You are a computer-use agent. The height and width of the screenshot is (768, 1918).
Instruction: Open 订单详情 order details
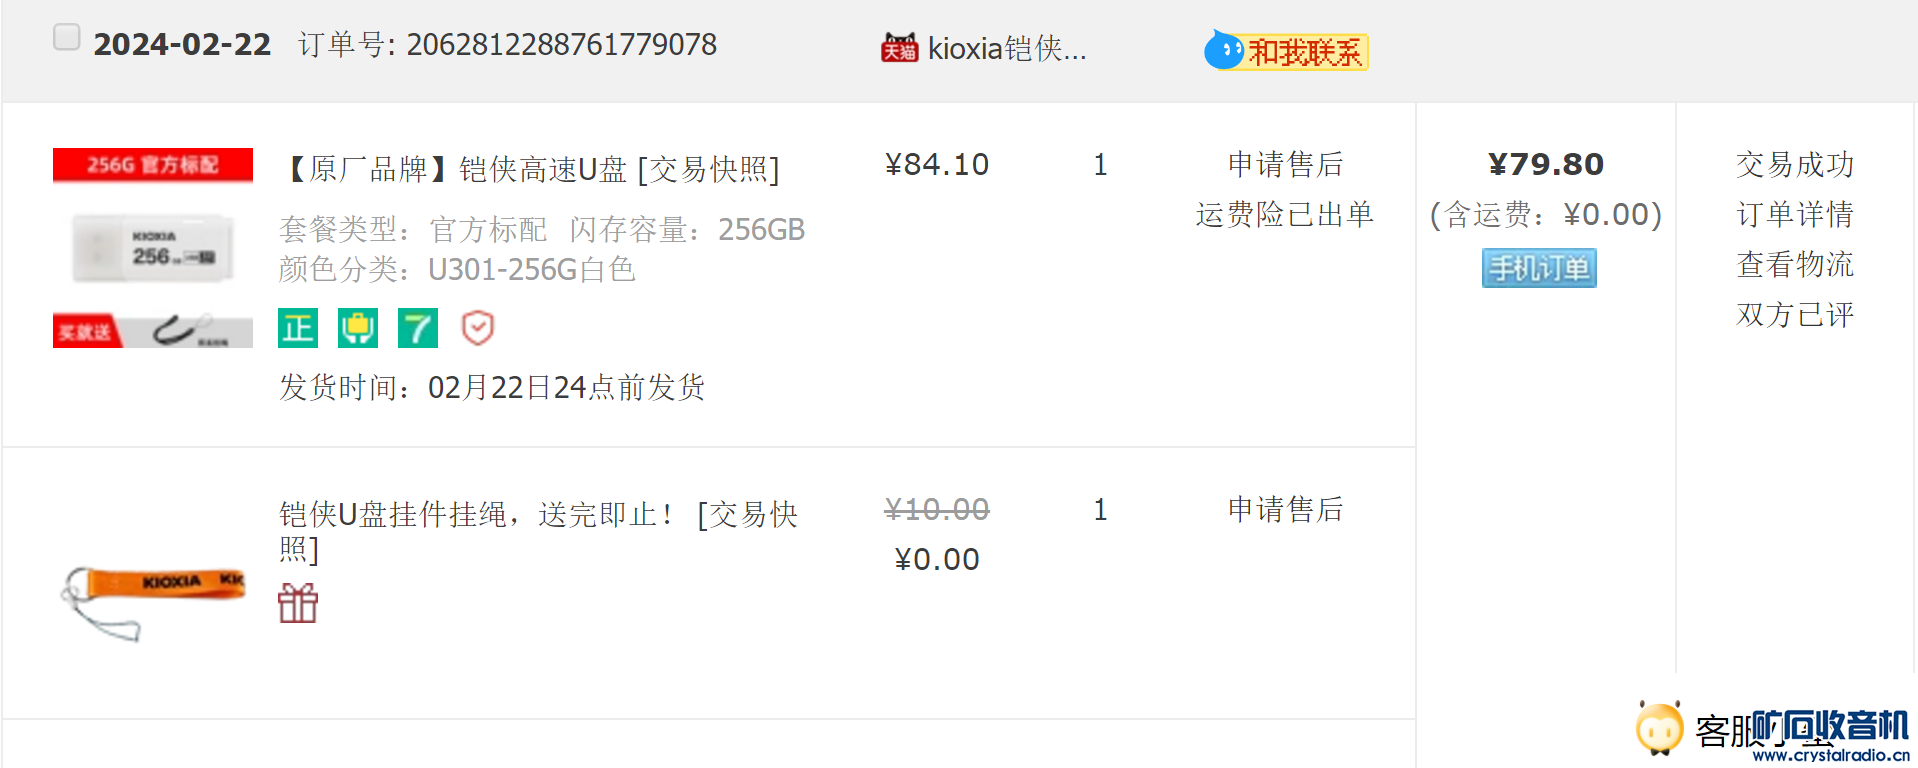tap(1795, 214)
